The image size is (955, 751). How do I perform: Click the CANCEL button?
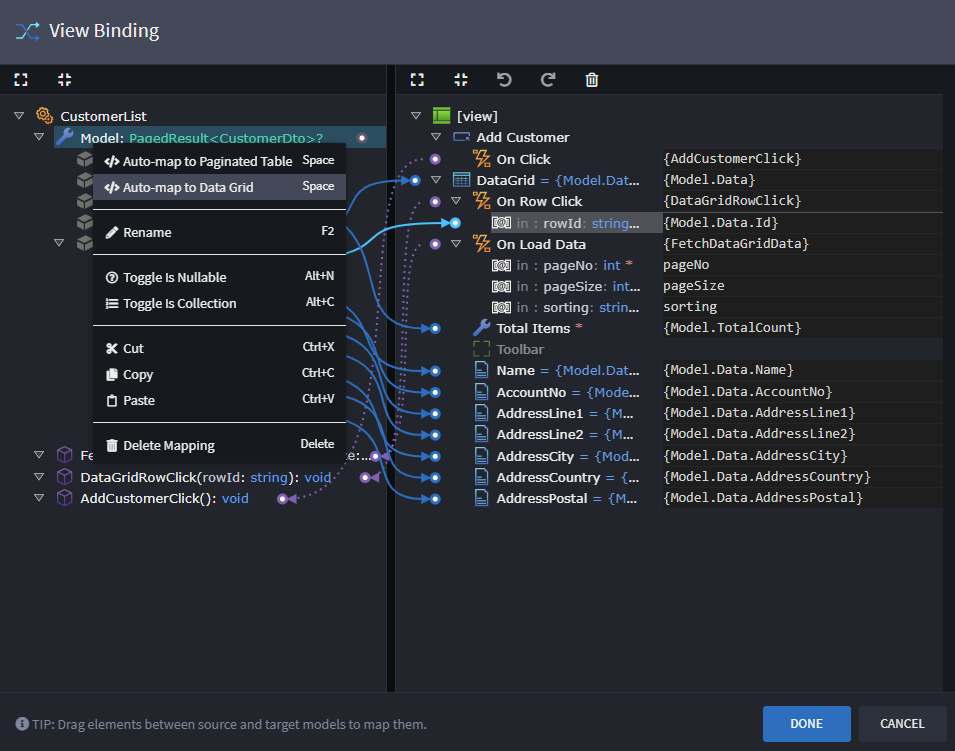902,724
